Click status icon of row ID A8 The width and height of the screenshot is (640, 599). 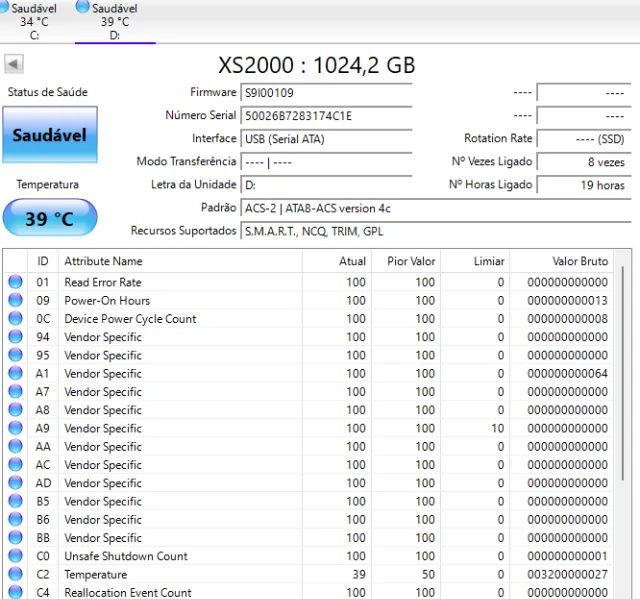(x=16, y=410)
